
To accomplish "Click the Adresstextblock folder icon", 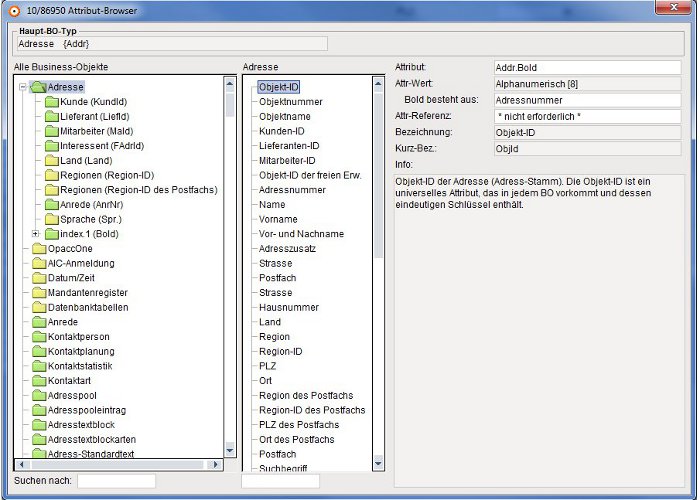I will point(39,425).
